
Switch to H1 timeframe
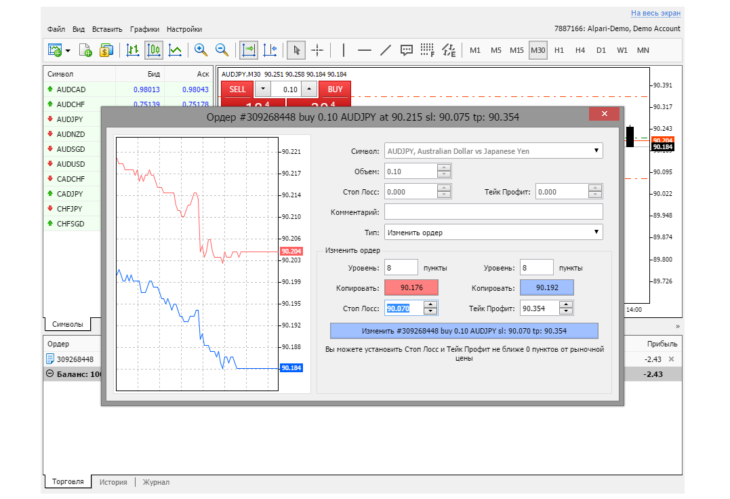tap(559, 50)
